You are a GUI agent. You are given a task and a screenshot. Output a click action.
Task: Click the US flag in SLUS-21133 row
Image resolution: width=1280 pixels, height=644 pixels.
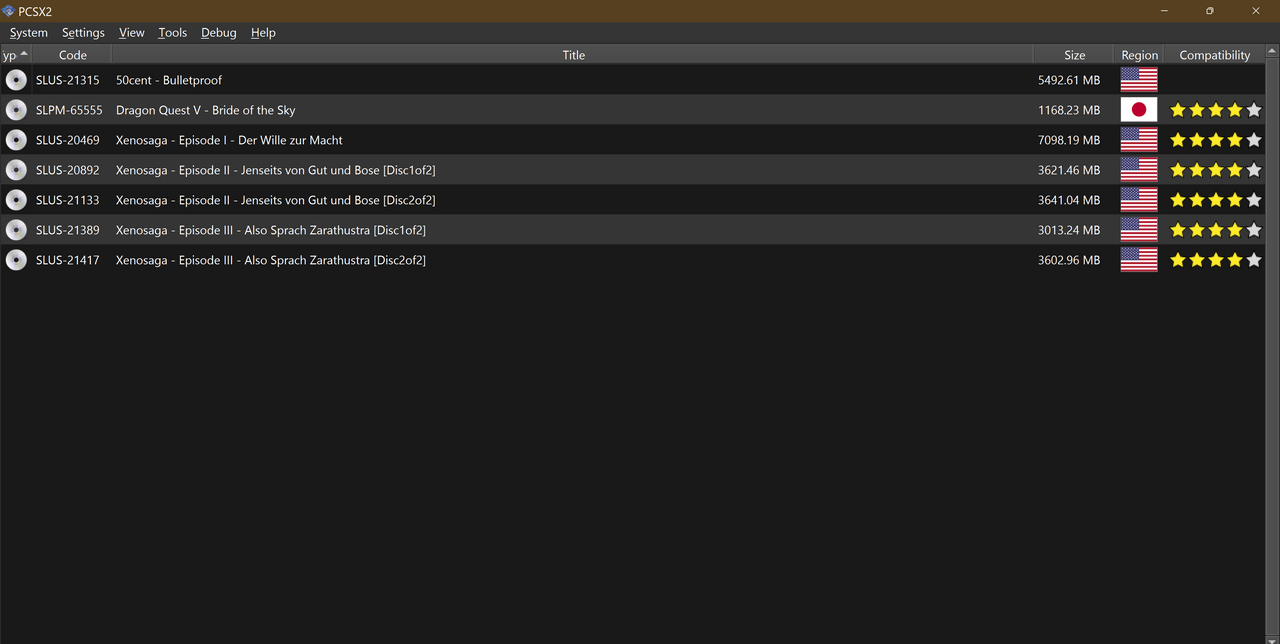pyautogui.click(x=1139, y=200)
